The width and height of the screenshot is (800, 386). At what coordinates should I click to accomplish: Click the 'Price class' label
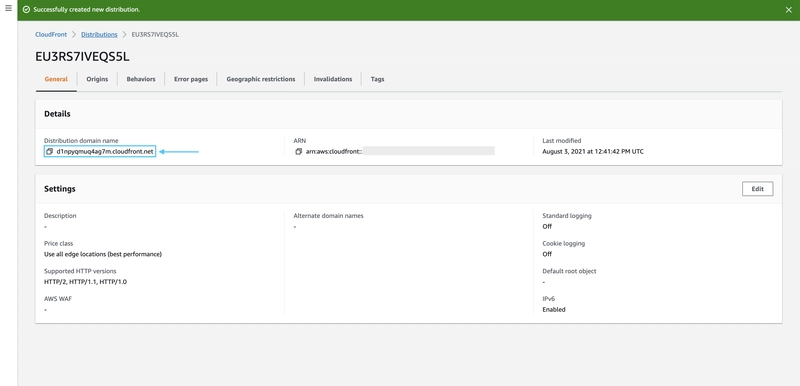59,244
